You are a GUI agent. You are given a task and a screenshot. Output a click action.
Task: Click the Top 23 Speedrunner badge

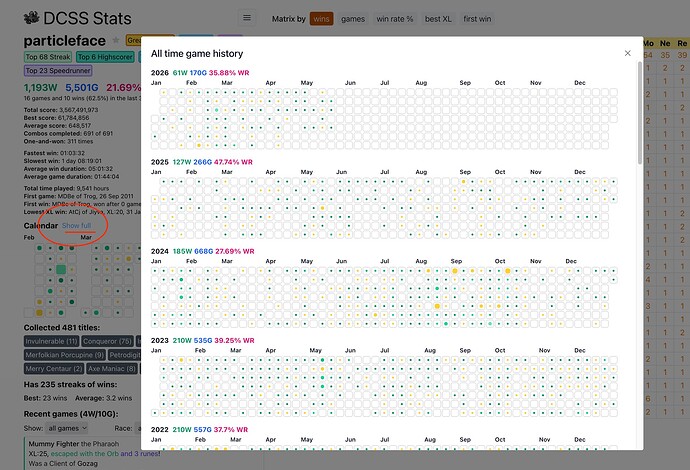58,70
